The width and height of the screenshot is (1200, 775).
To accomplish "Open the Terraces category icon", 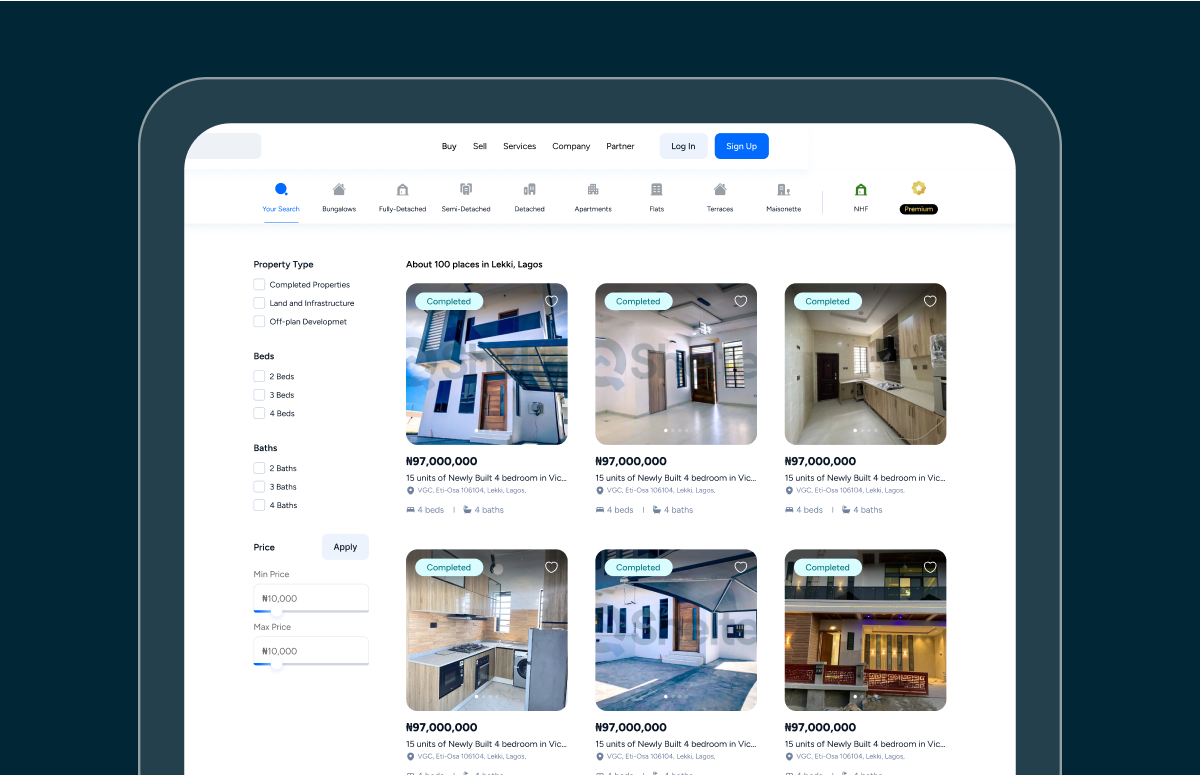I will (720, 190).
